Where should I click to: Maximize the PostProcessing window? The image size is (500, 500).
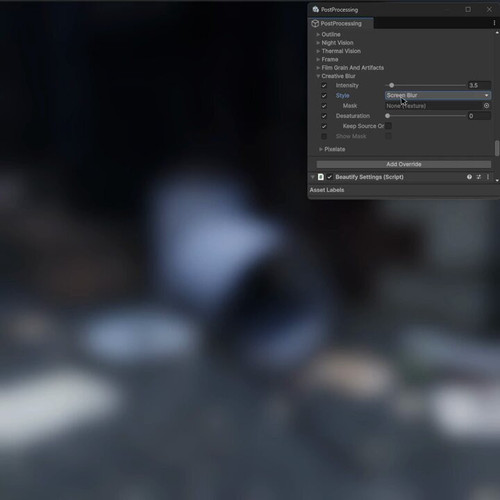point(468,9)
